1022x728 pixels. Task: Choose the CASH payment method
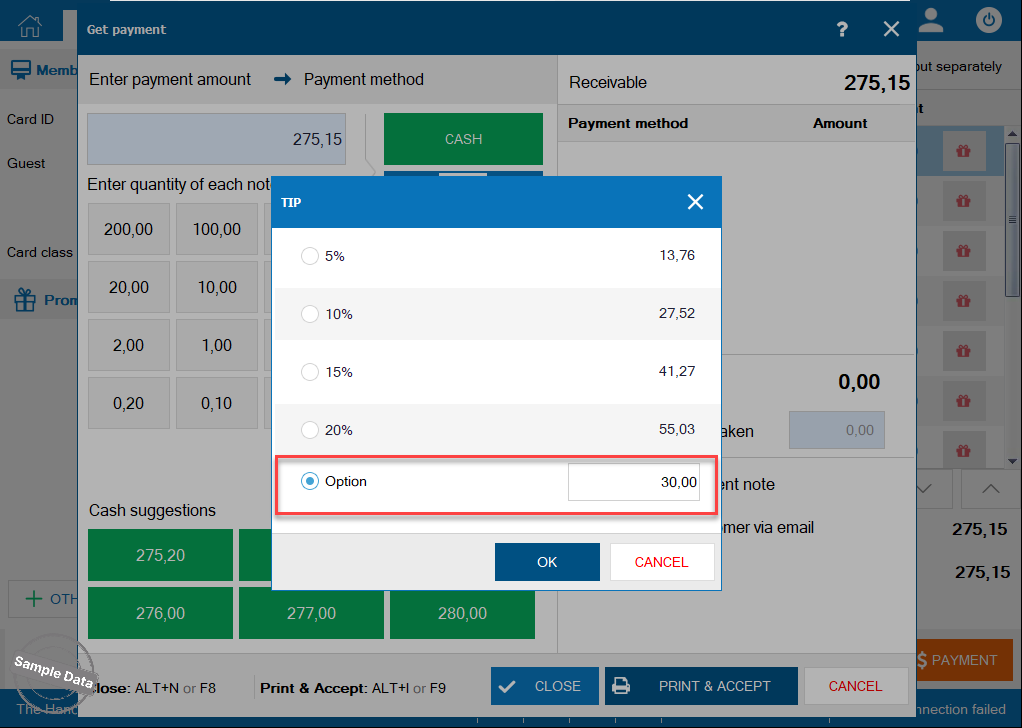pyautogui.click(x=463, y=139)
